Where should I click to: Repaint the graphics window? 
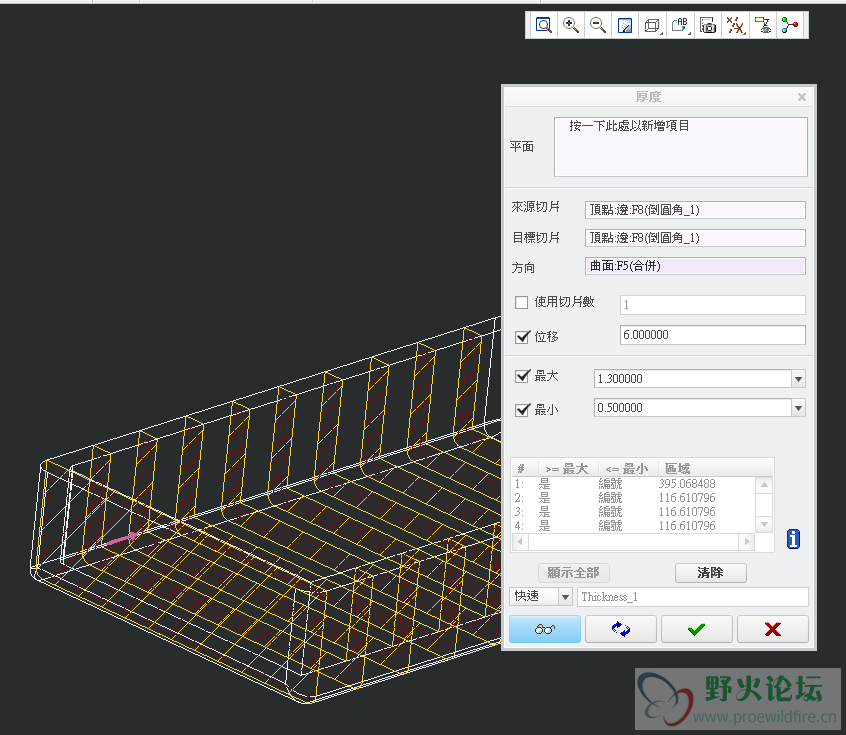click(x=625, y=25)
